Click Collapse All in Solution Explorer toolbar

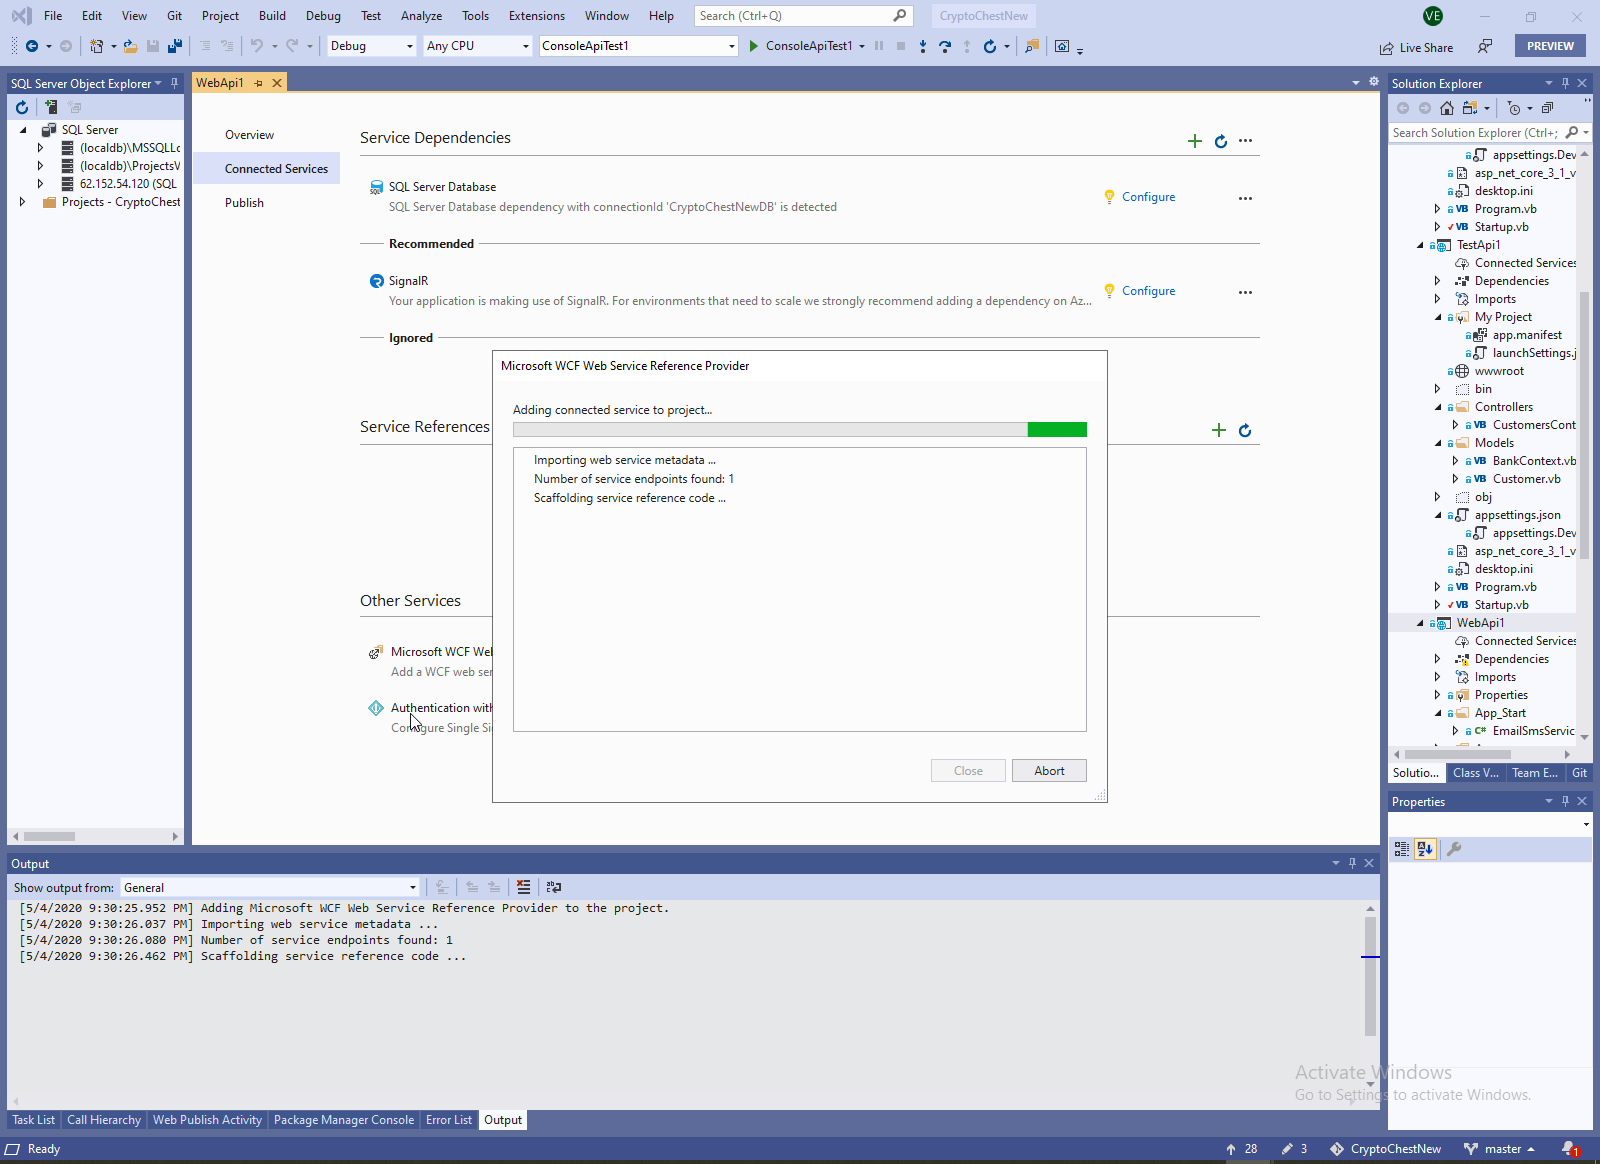tap(1547, 108)
